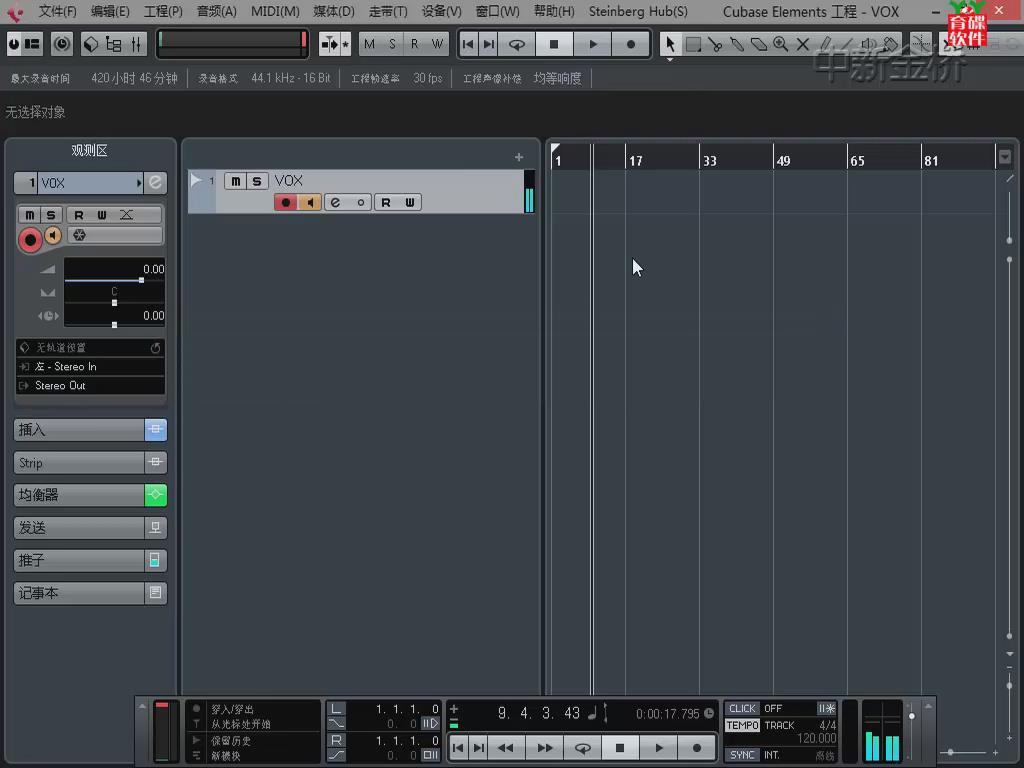Click transport panel rewind button
This screenshot has width=1024, height=768.
tap(505, 748)
